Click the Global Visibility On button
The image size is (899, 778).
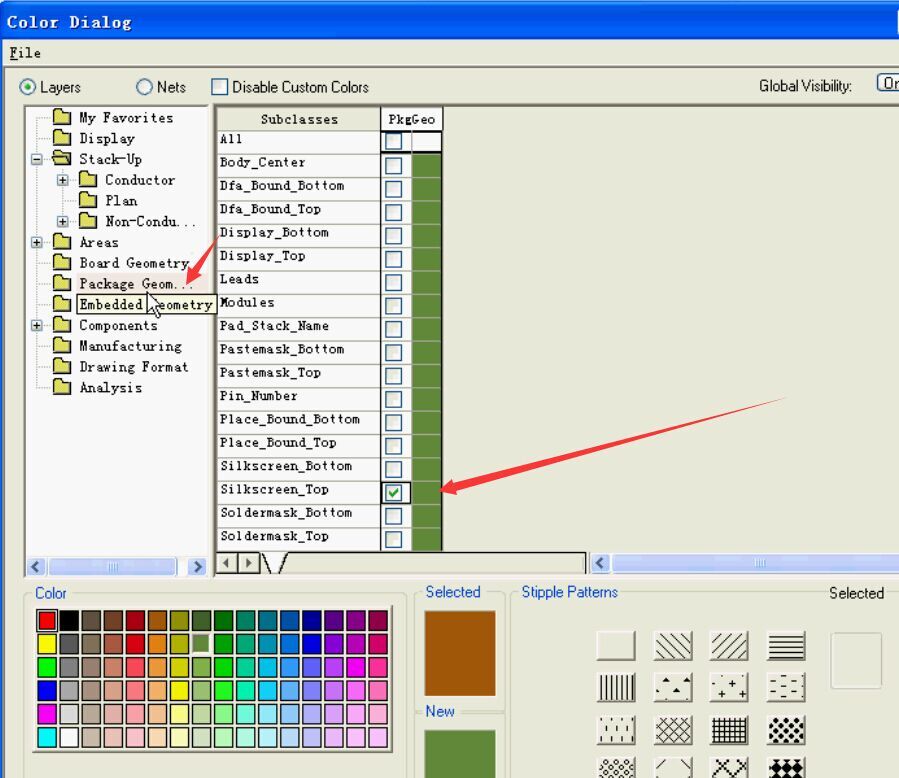[888, 83]
